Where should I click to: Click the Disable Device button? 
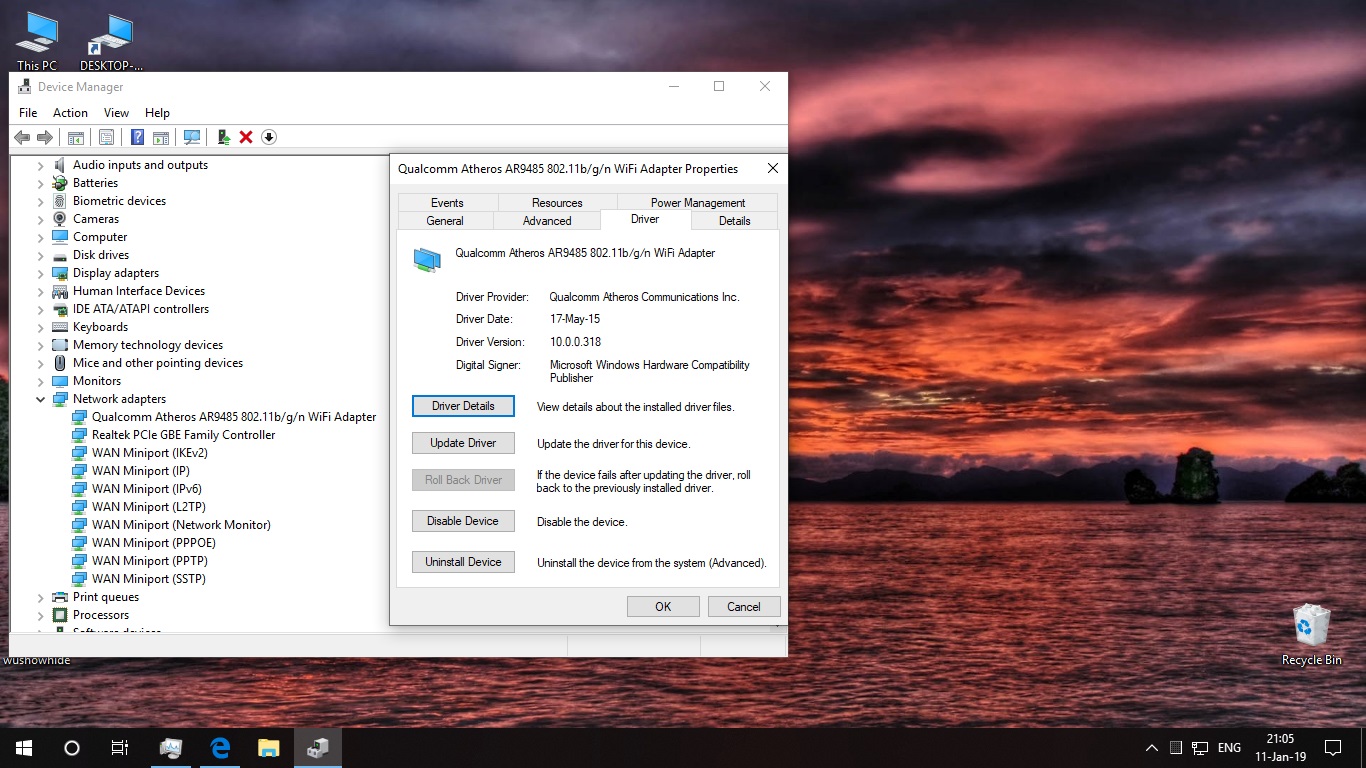pyautogui.click(x=463, y=521)
